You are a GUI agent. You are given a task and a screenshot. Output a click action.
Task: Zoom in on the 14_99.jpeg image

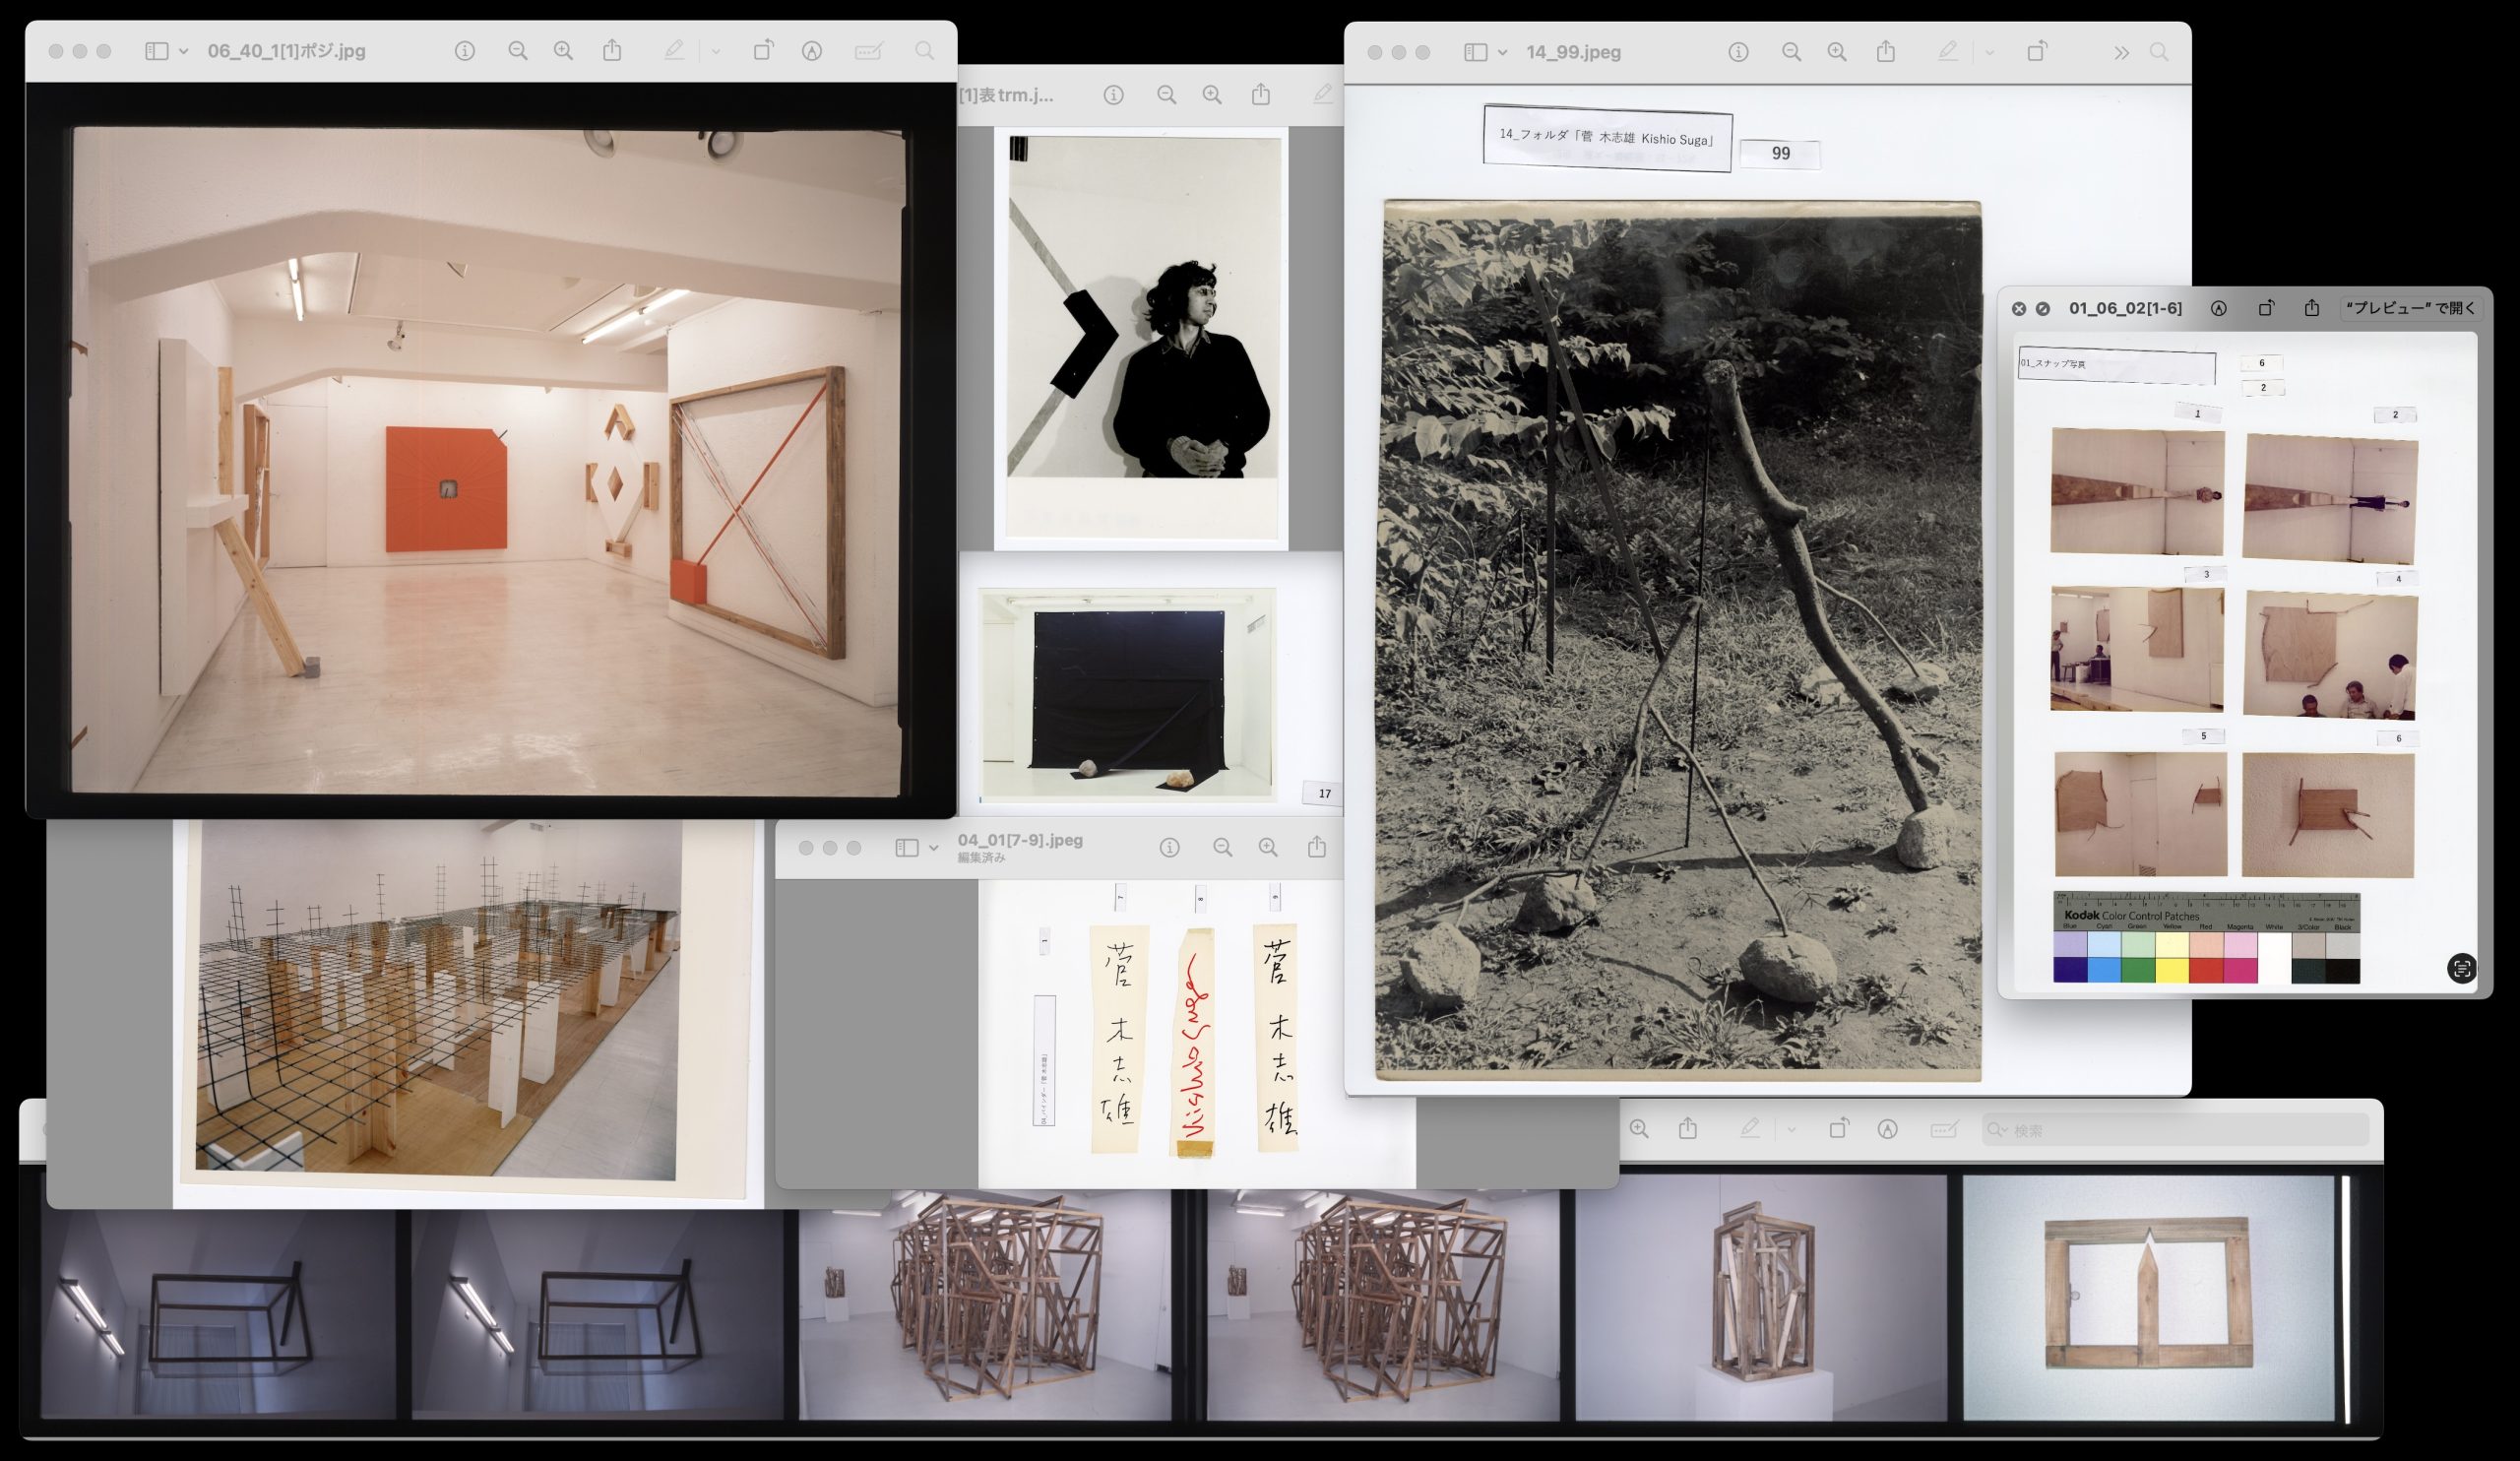pos(1837,52)
